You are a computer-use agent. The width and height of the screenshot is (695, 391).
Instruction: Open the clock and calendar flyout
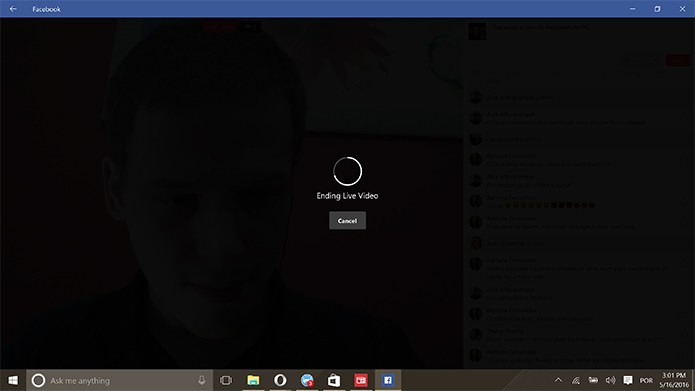click(674, 380)
